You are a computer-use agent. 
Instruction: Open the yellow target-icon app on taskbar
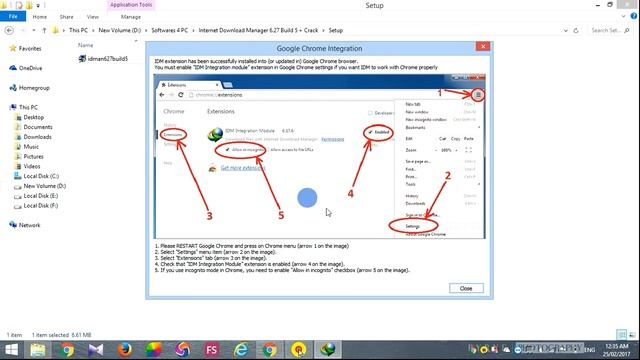pyautogui.click(x=299, y=350)
